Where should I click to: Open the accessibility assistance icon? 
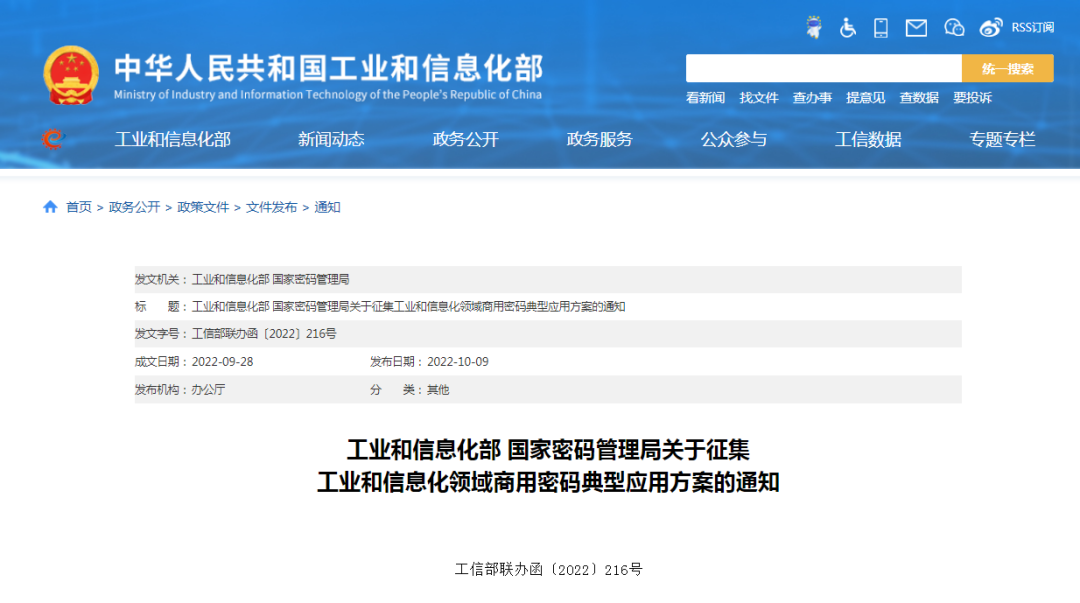[847, 28]
